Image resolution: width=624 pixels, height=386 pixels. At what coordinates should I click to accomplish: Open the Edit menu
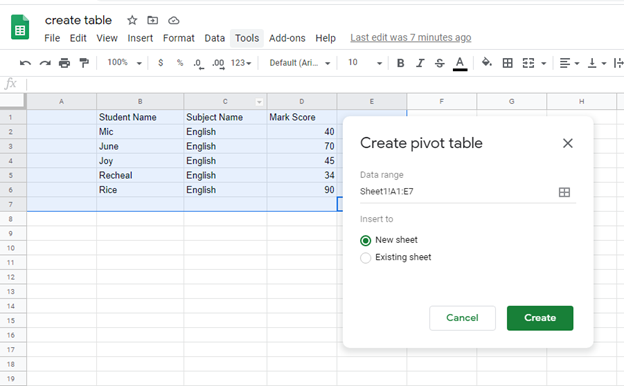78,38
